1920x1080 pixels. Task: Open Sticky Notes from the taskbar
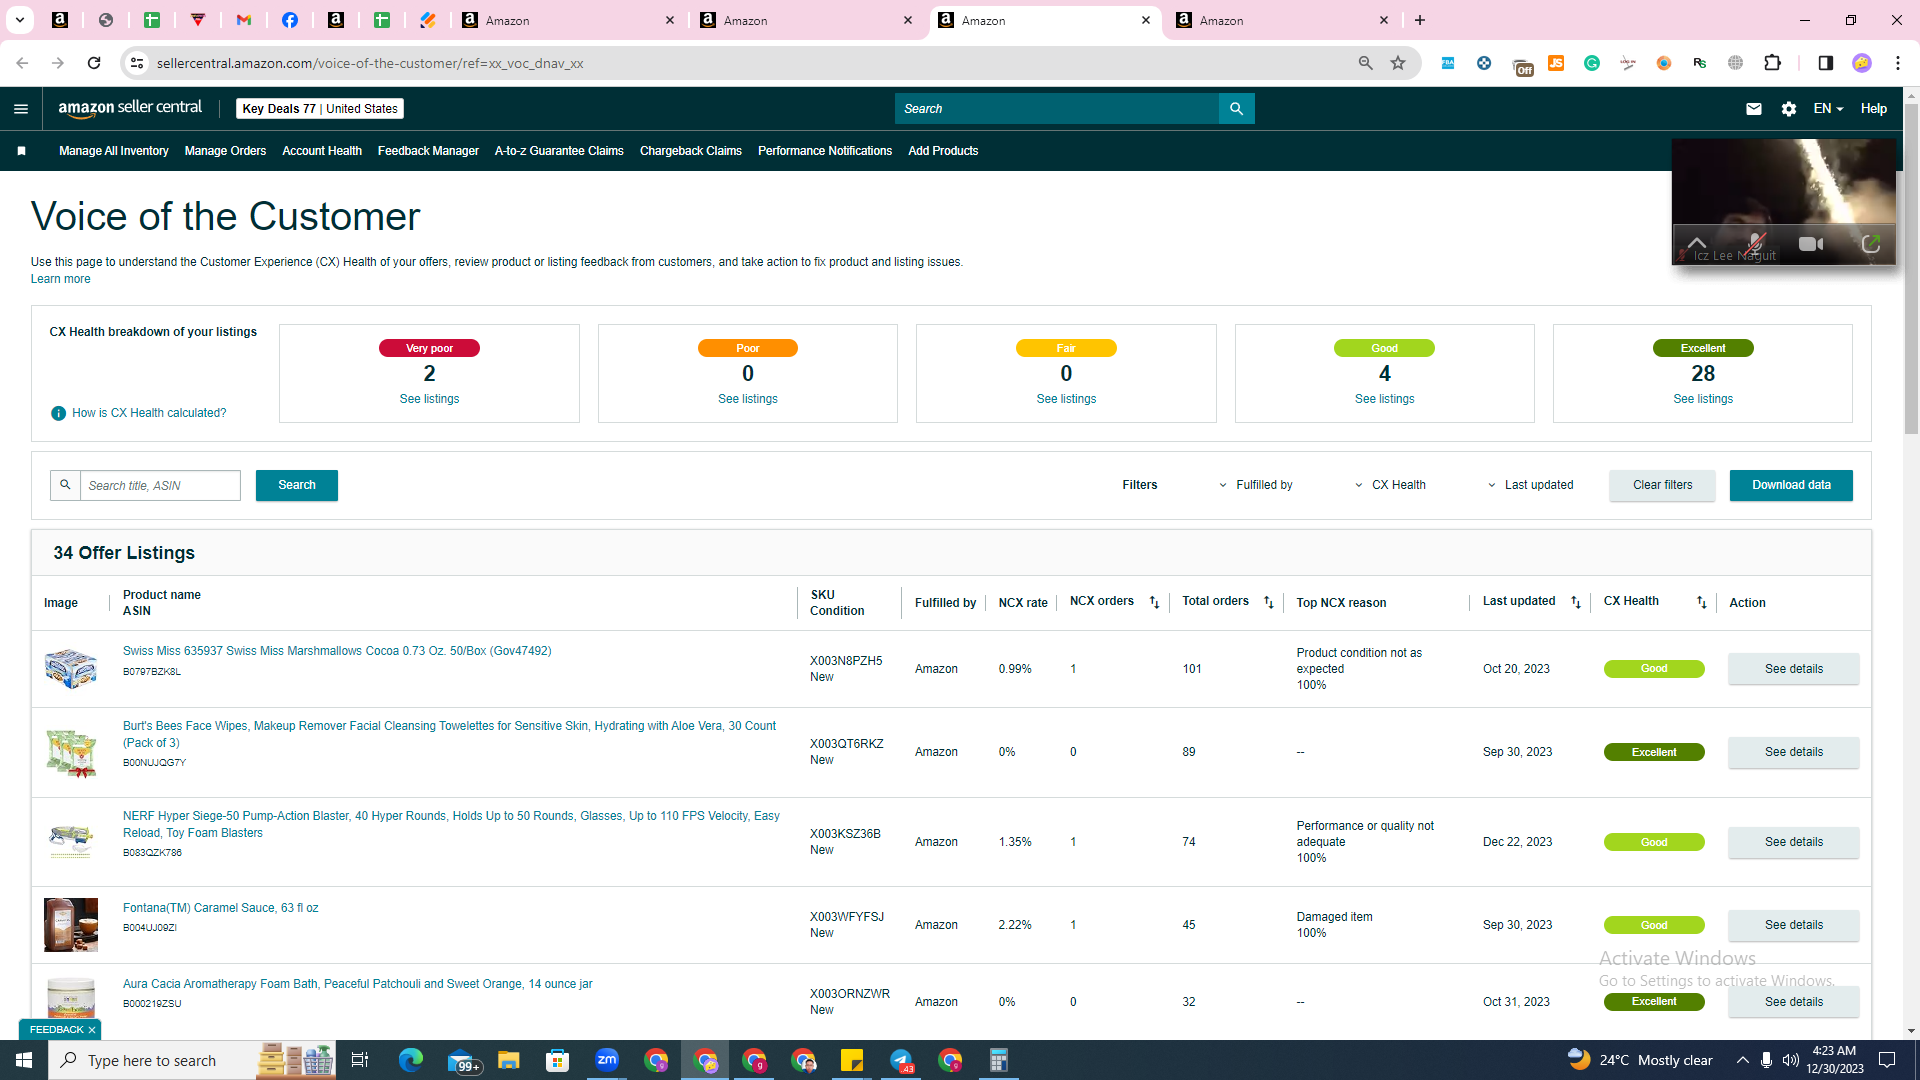pos(852,1060)
